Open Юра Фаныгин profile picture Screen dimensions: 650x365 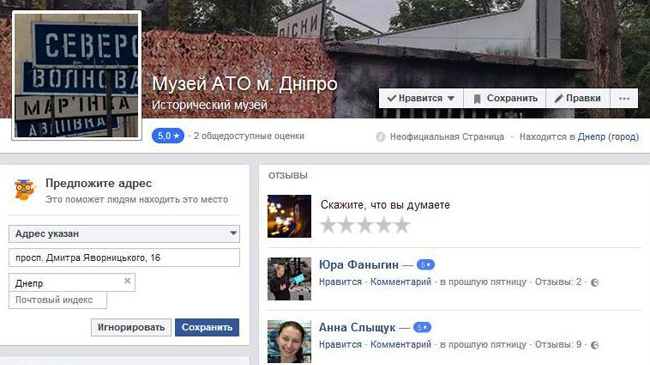pos(289,279)
